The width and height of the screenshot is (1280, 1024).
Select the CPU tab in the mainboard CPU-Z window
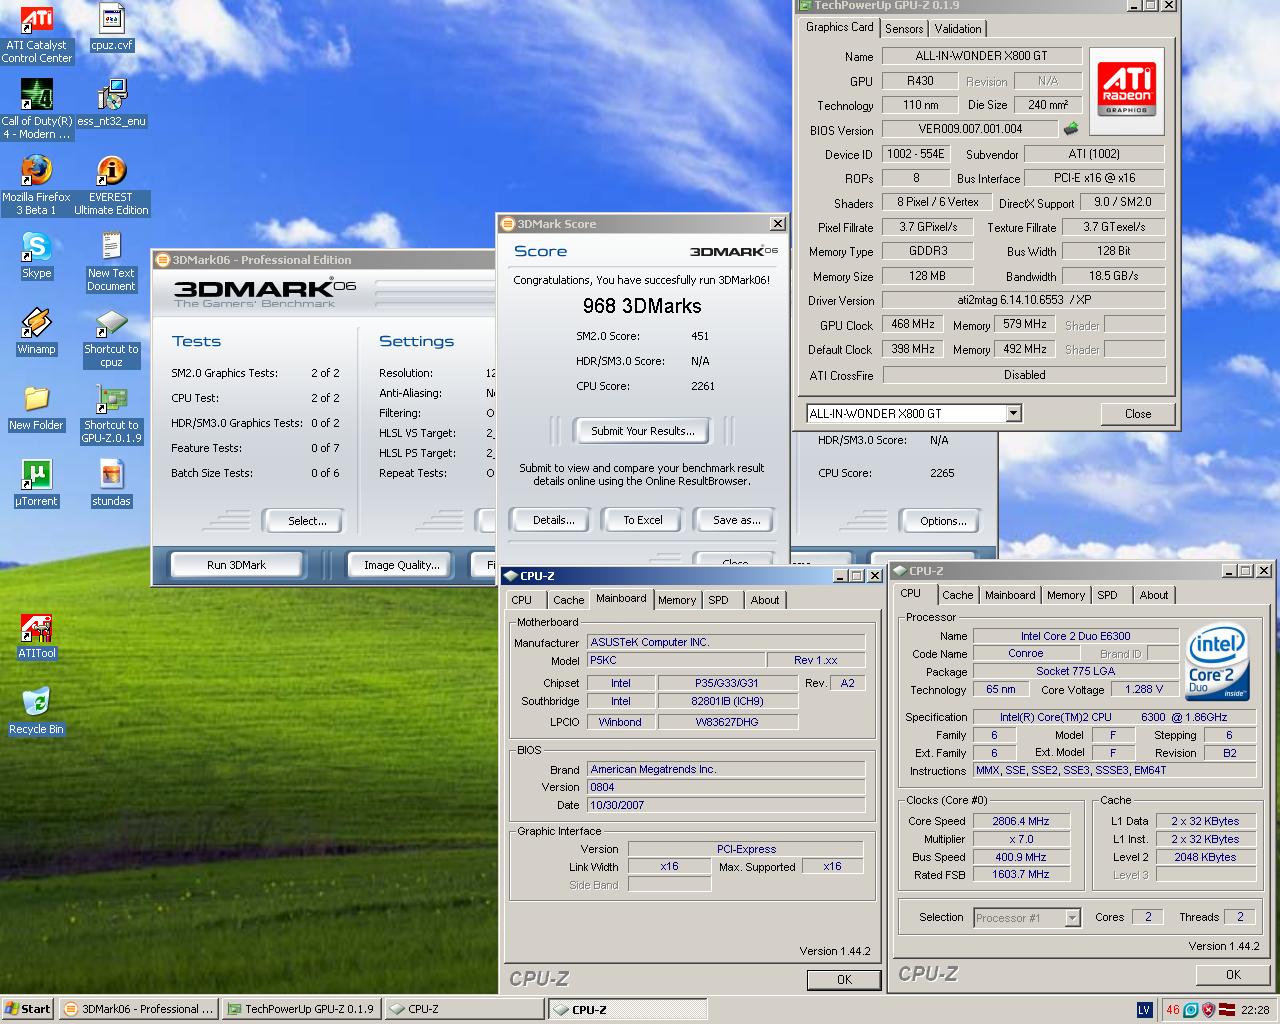pyautogui.click(x=521, y=600)
